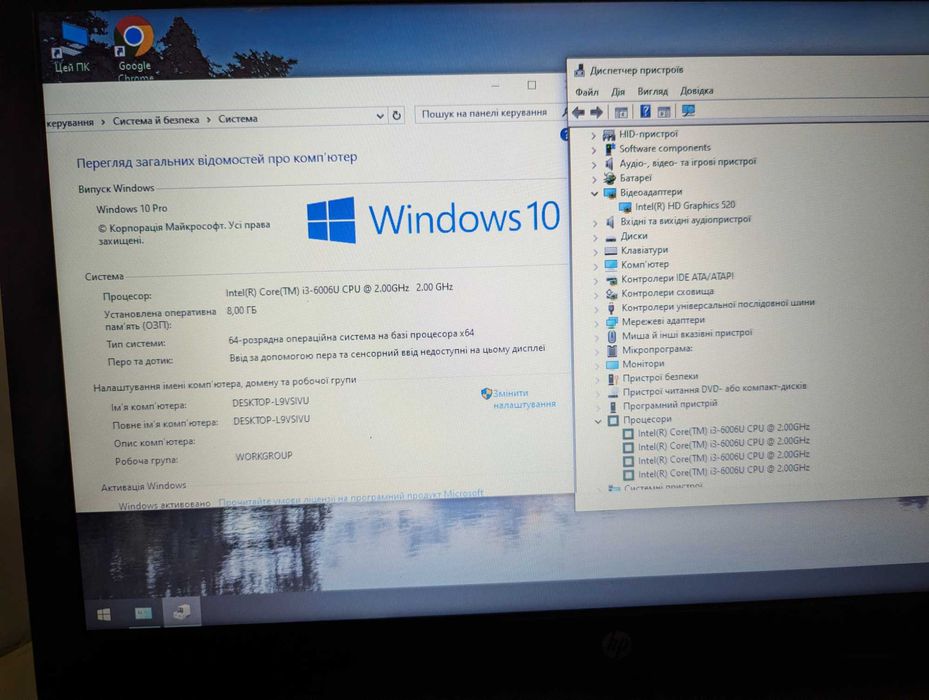Expand the HID-пристрої node
The image size is (929, 700).
coord(594,136)
